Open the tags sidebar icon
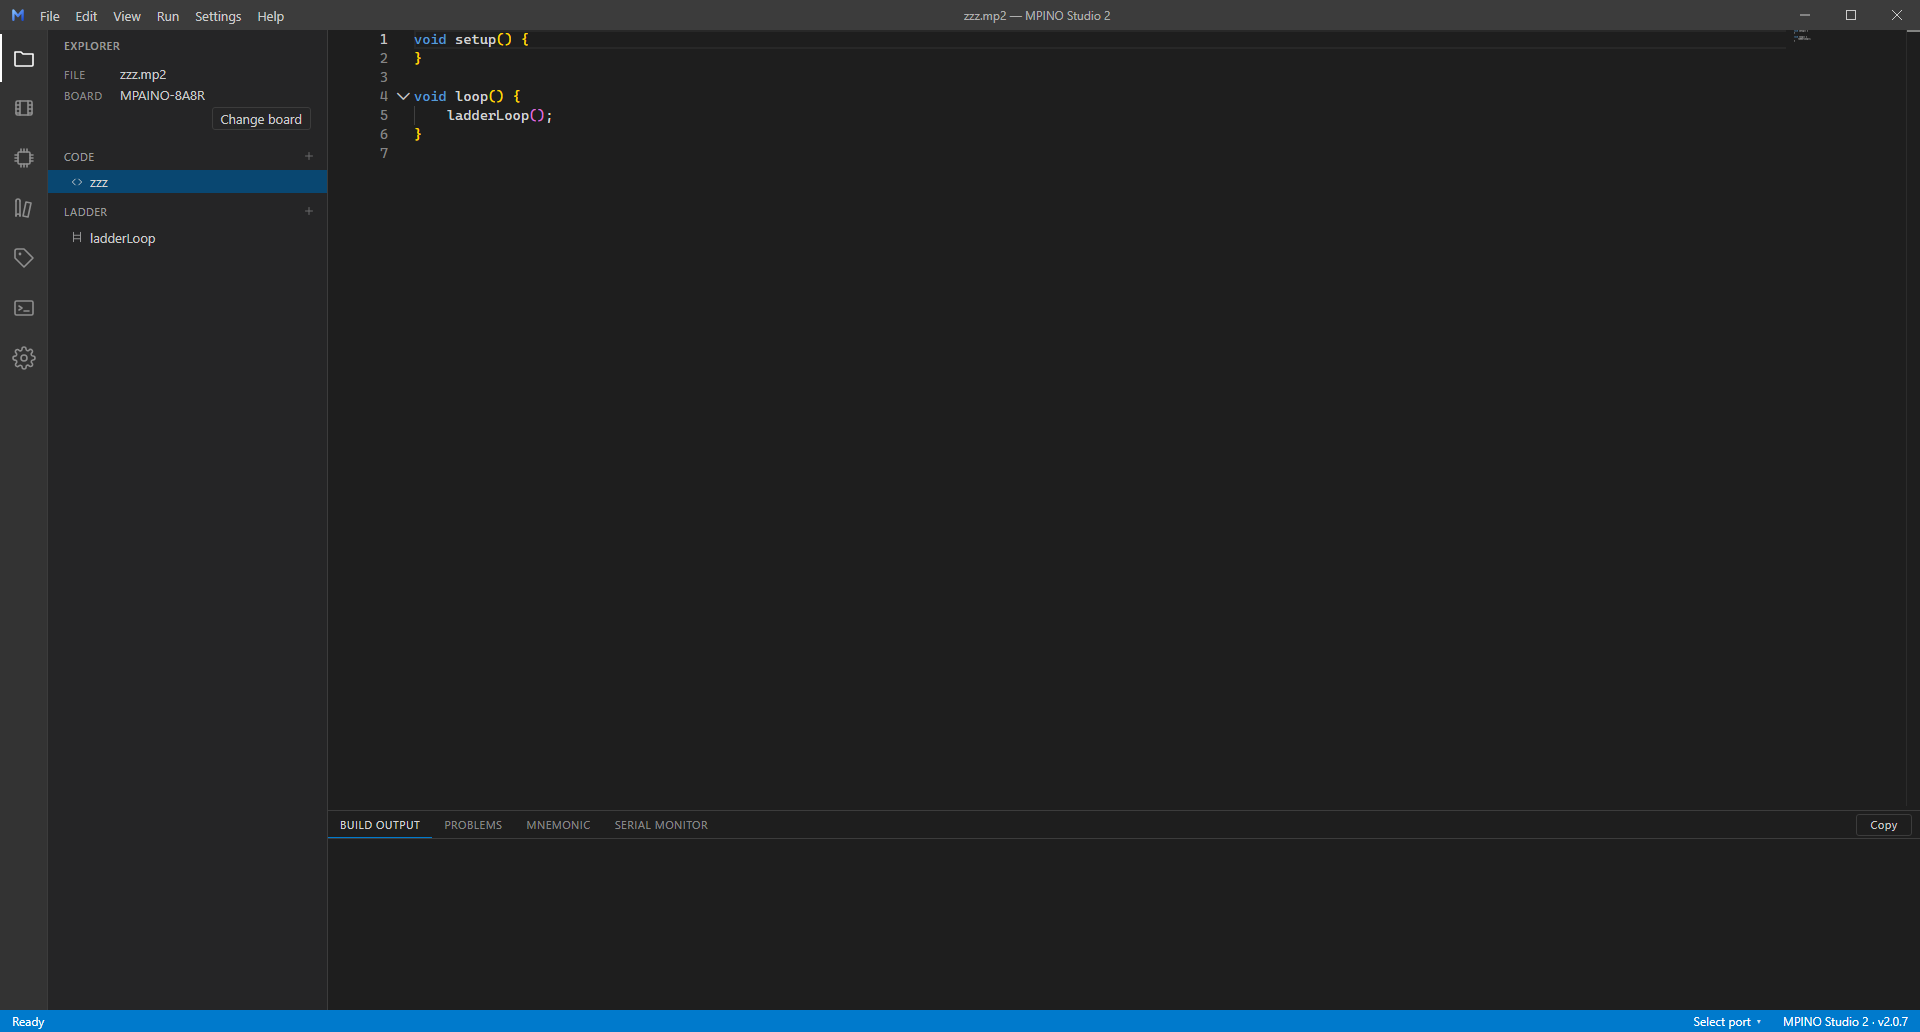 (24, 258)
